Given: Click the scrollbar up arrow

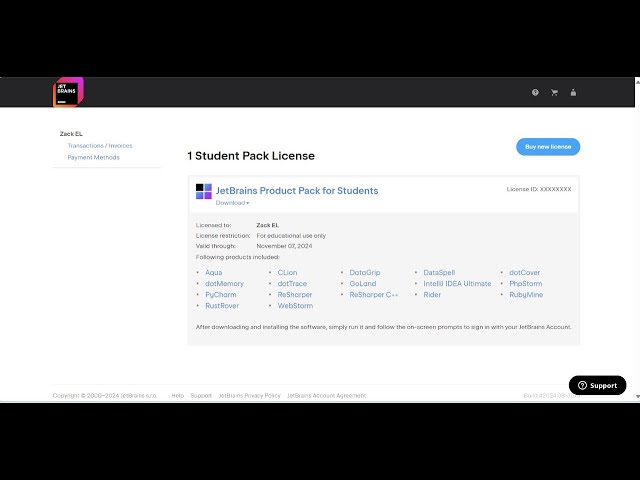Looking at the screenshot, I should 637,82.
